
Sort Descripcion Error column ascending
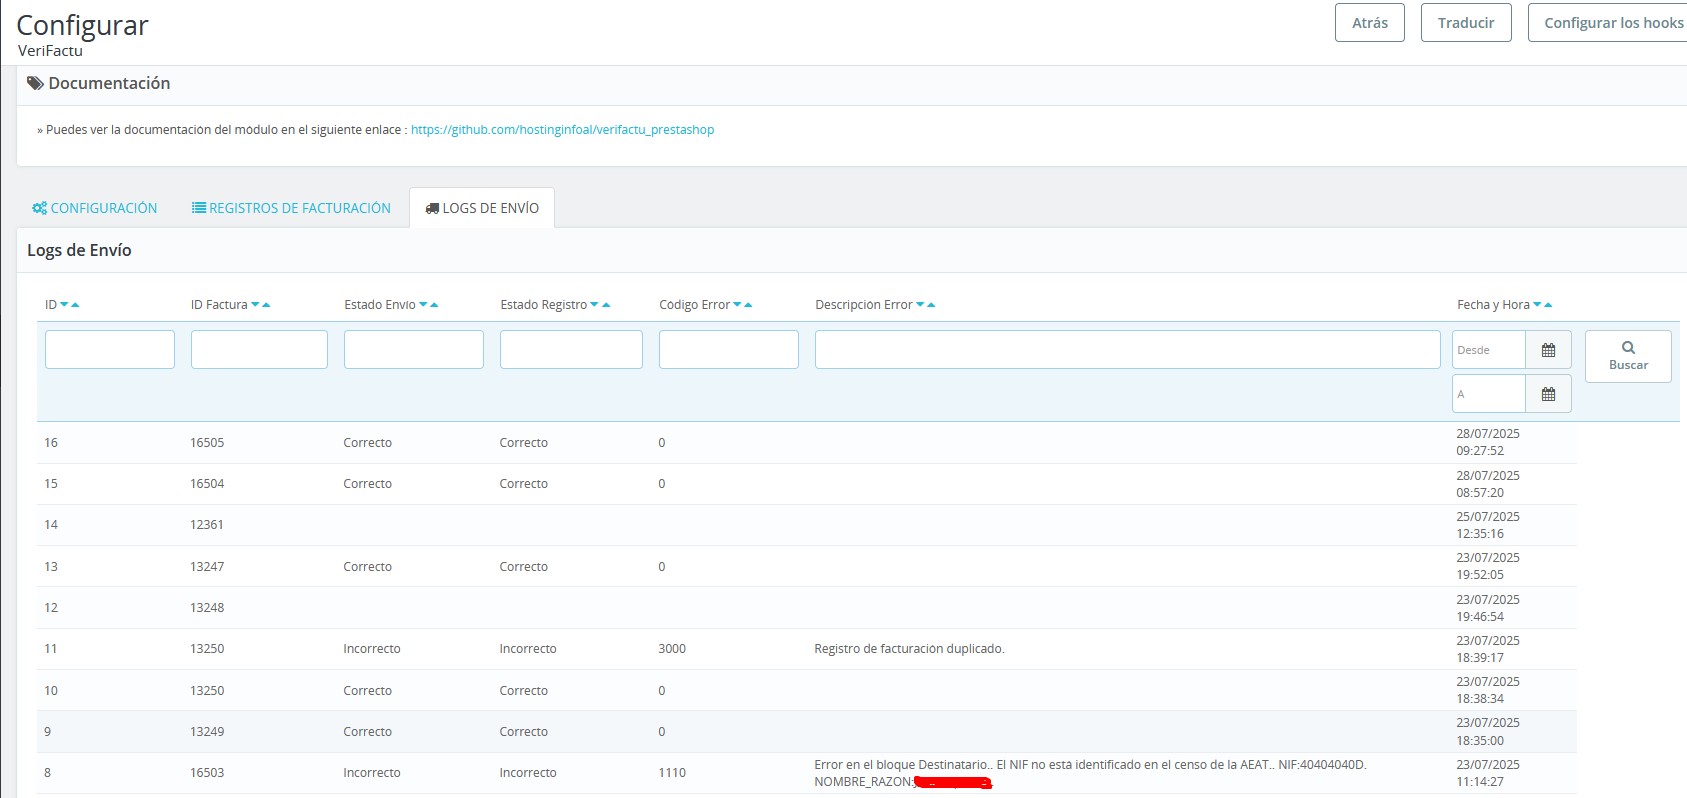point(931,305)
